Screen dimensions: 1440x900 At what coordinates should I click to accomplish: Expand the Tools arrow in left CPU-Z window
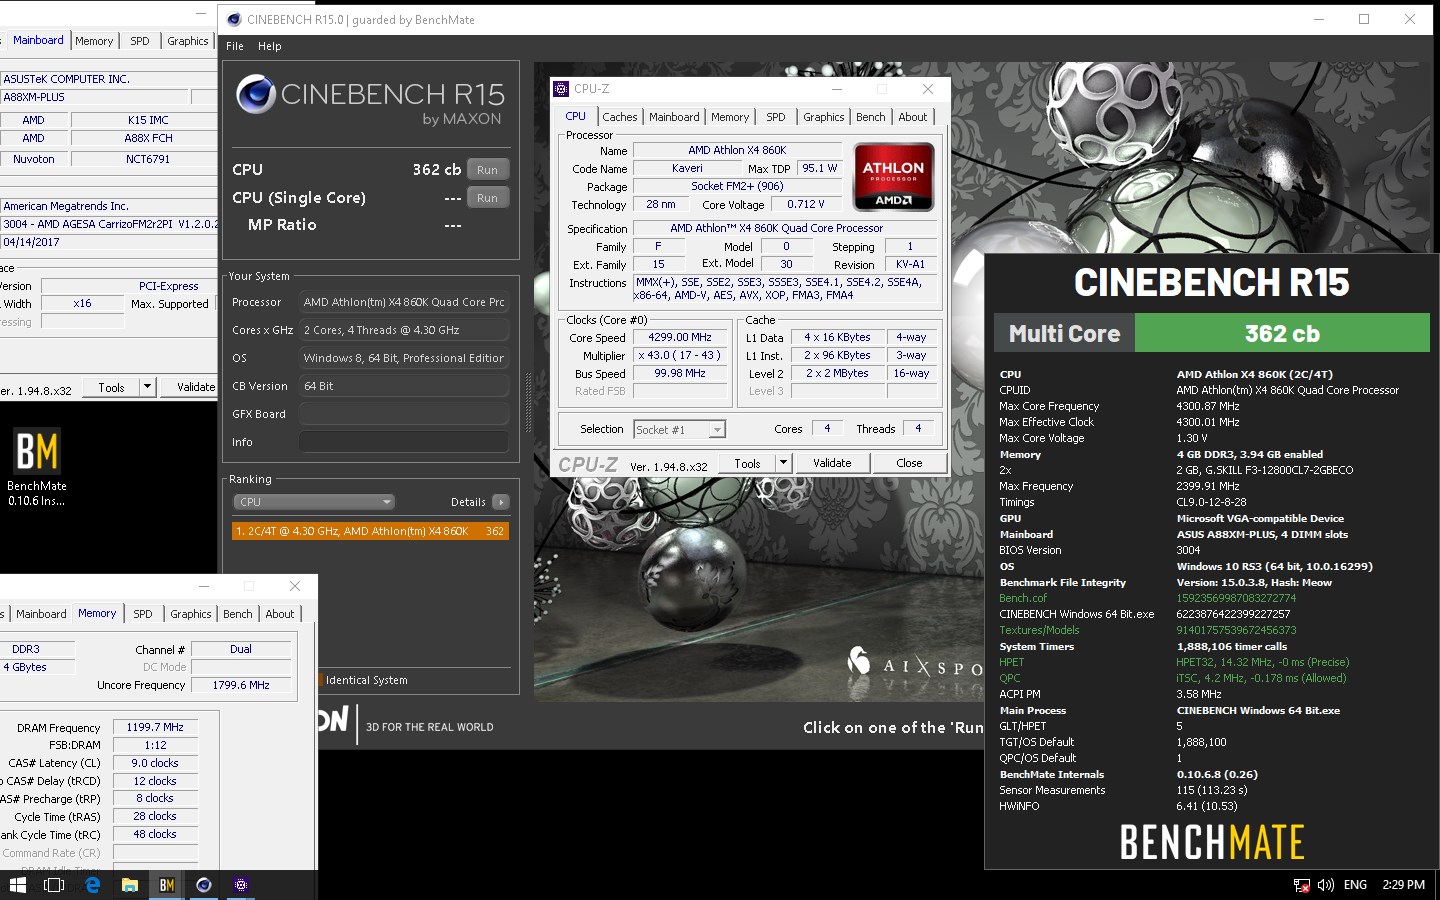tap(147, 387)
